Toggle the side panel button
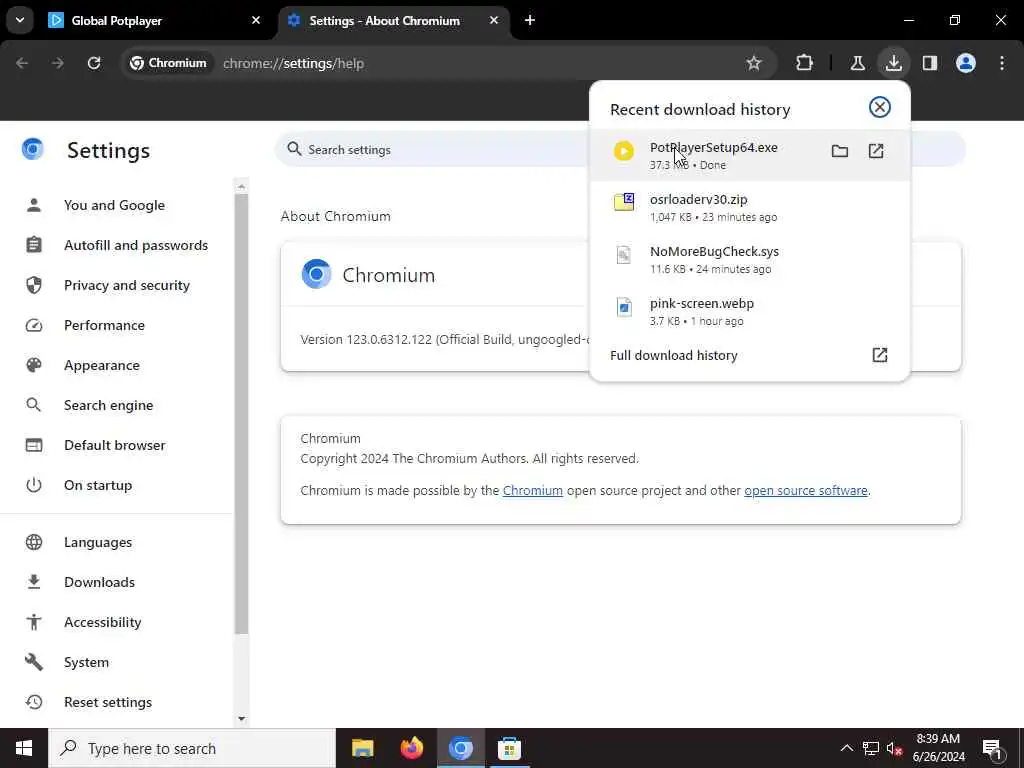 point(929,63)
